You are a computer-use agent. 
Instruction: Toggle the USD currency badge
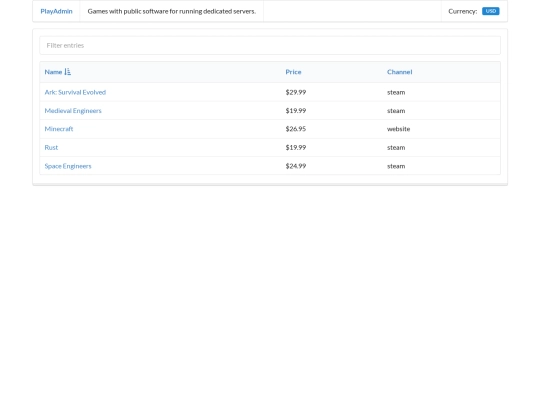click(490, 11)
